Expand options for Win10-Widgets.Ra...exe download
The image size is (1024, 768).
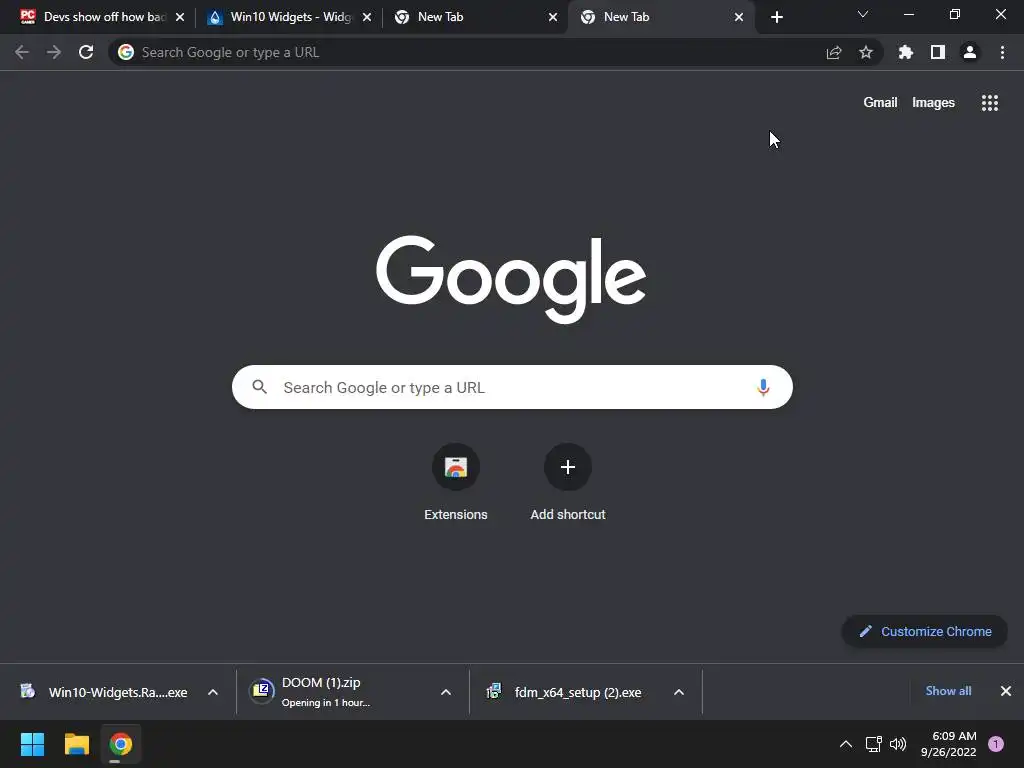213,692
